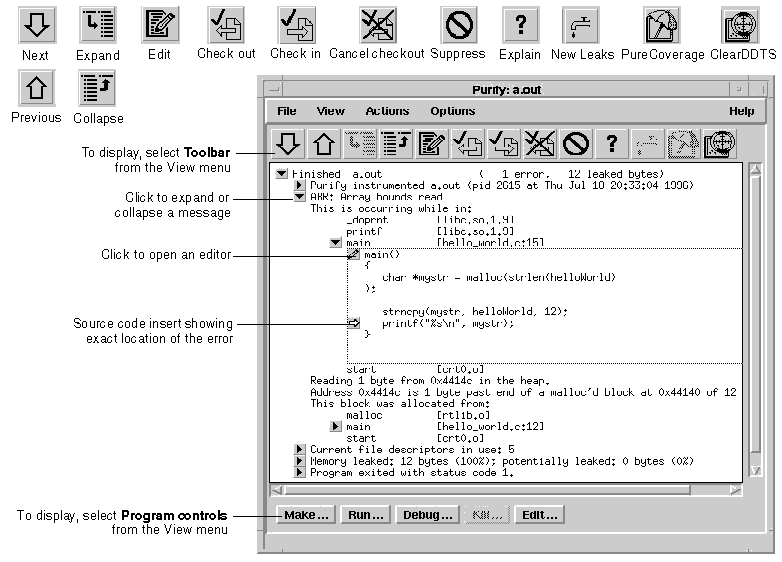The height and width of the screenshot is (562, 782).
Task: Expand the main [hello_world.c:12] entry
Action: [336, 426]
